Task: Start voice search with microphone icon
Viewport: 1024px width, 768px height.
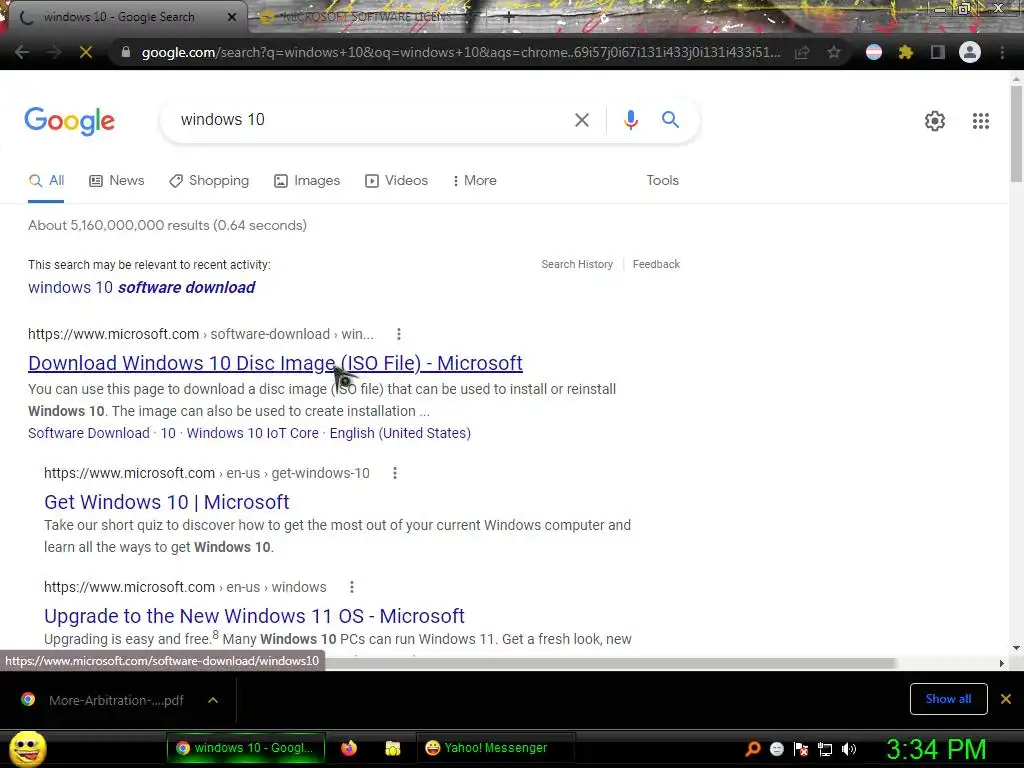Action: tap(630, 120)
